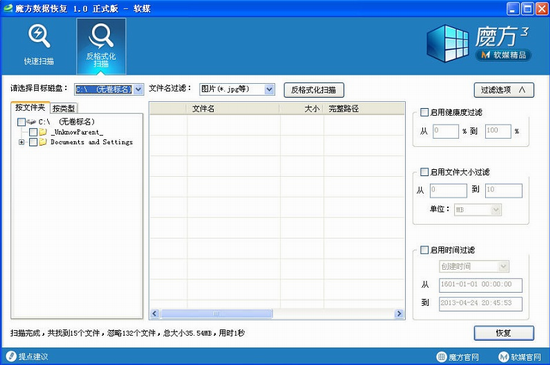Start 反格式化扫描 with the button
This screenshot has height=365, width=550.
click(x=314, y=90)
